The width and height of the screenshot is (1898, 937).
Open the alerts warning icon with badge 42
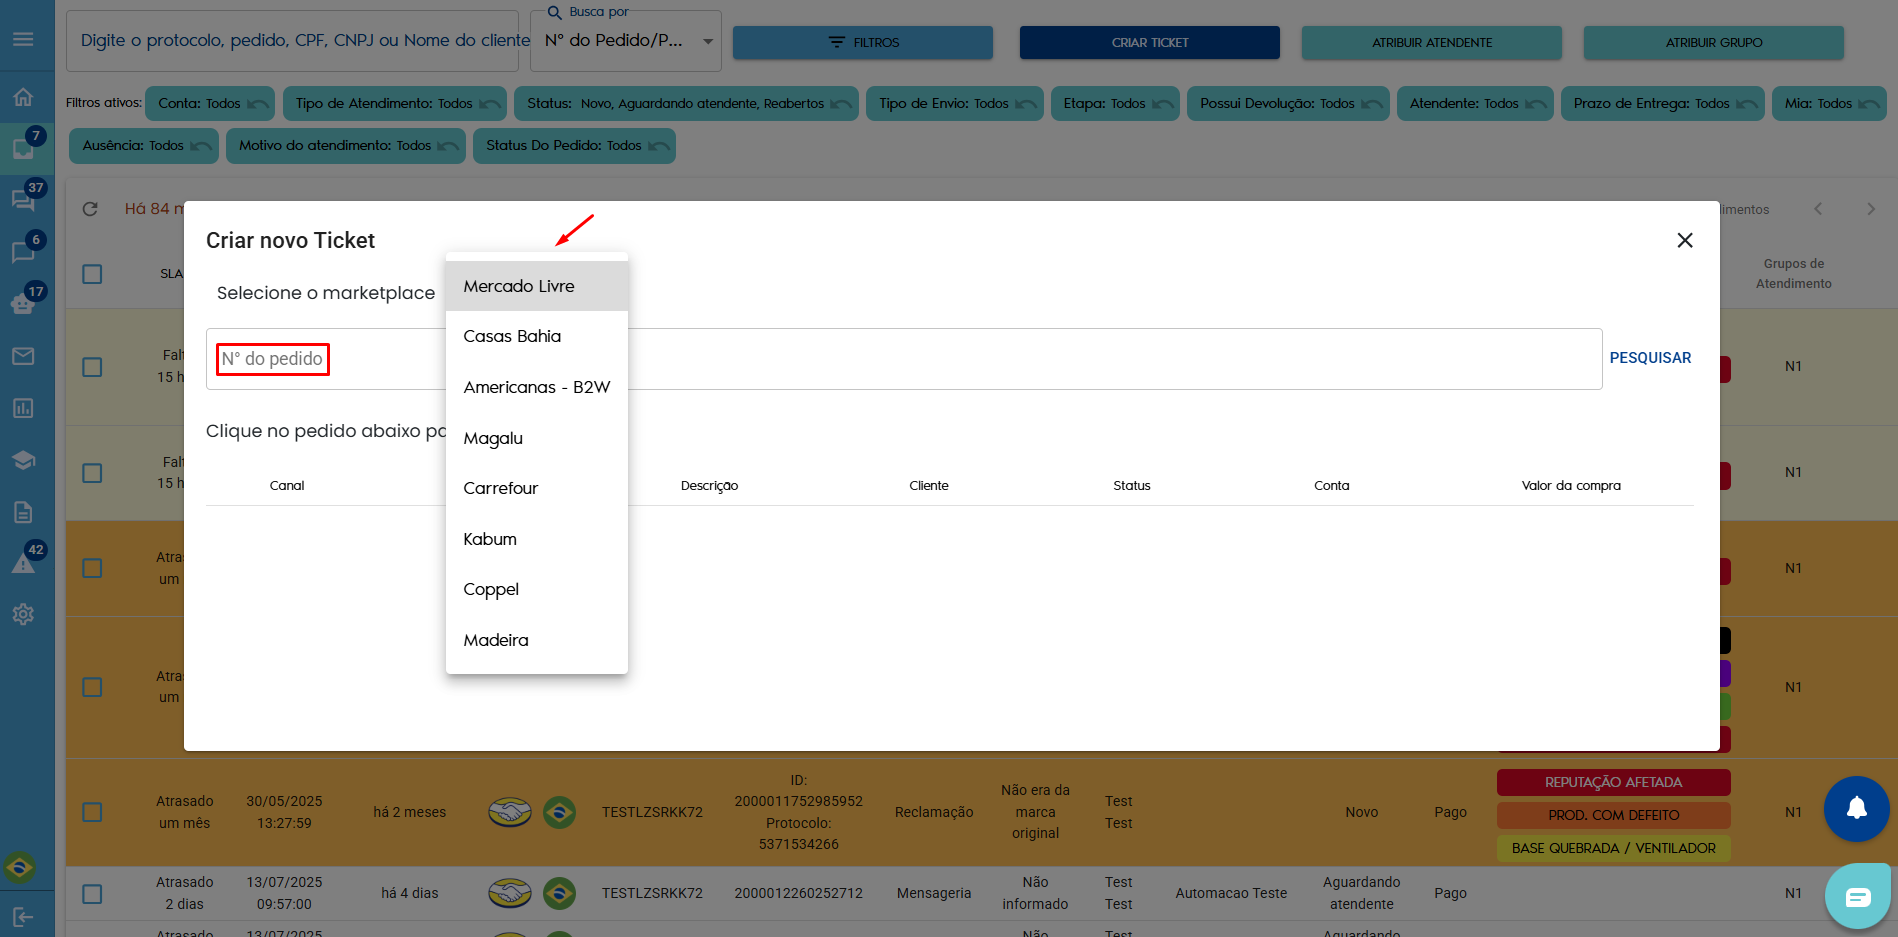pyautogui.click(x=23, y=563)
